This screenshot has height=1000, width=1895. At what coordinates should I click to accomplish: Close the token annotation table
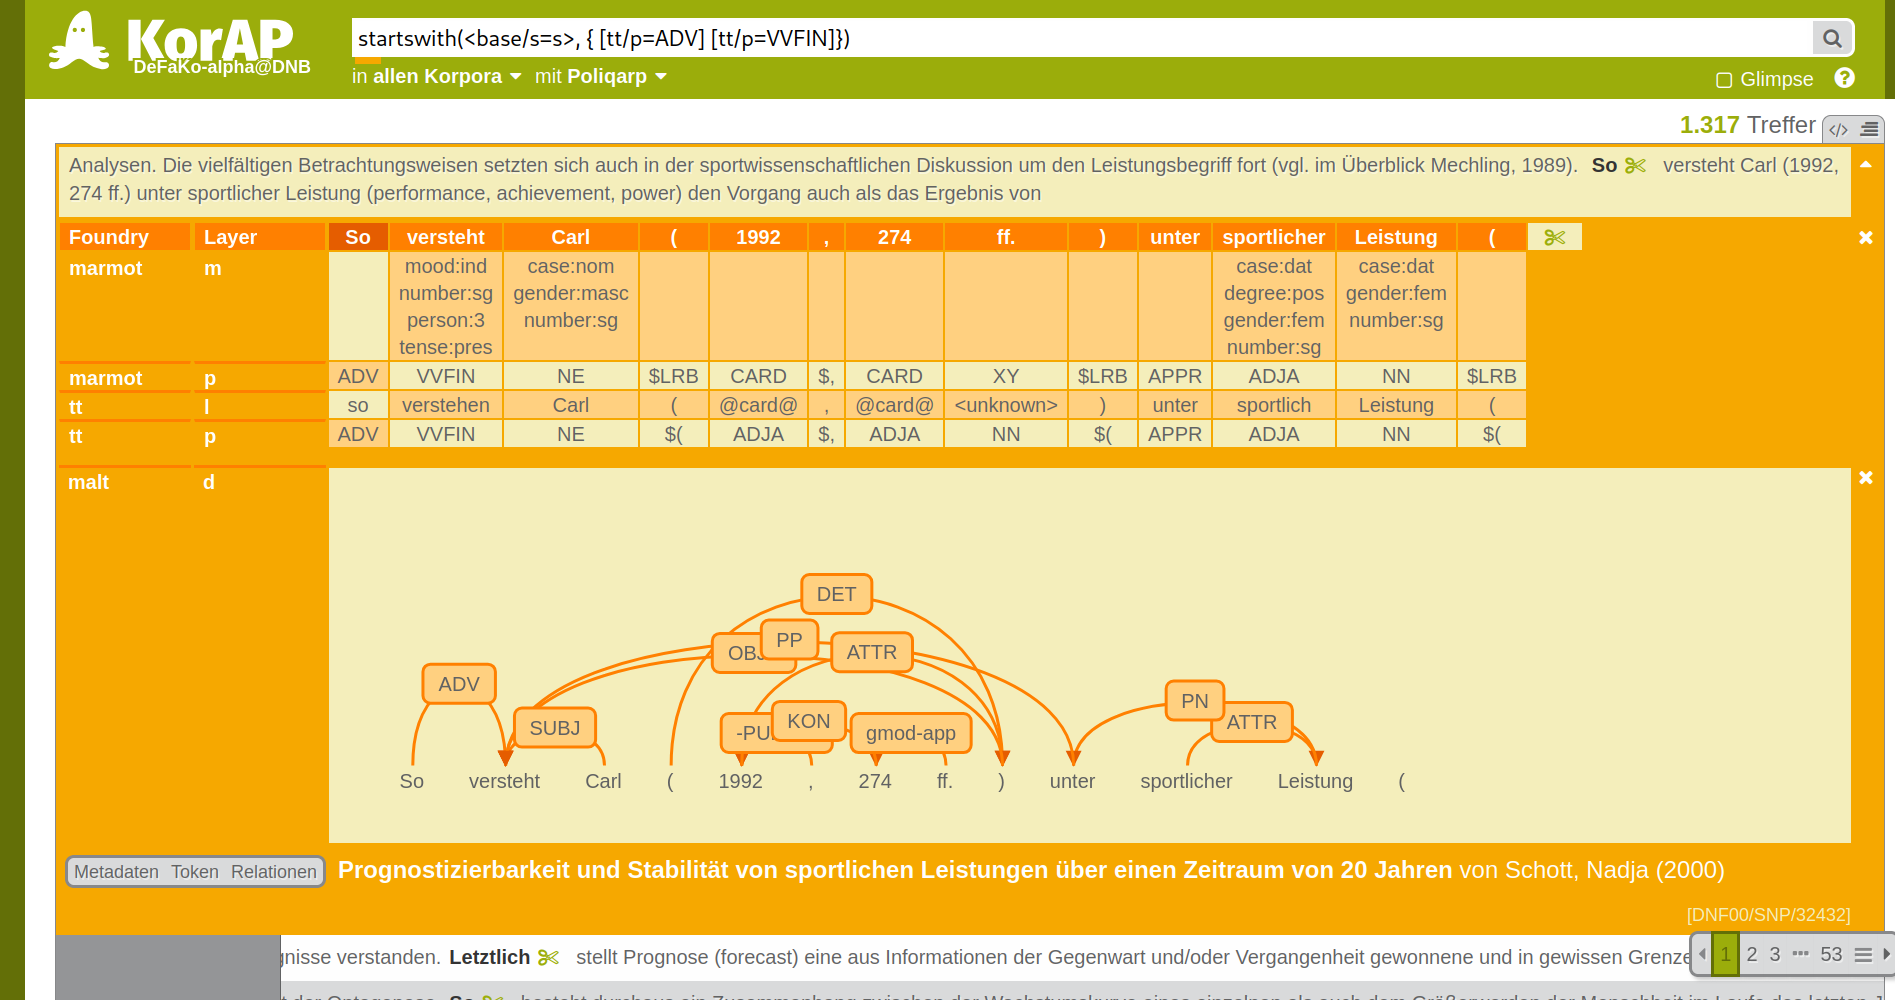click(x=1865, y=238)
